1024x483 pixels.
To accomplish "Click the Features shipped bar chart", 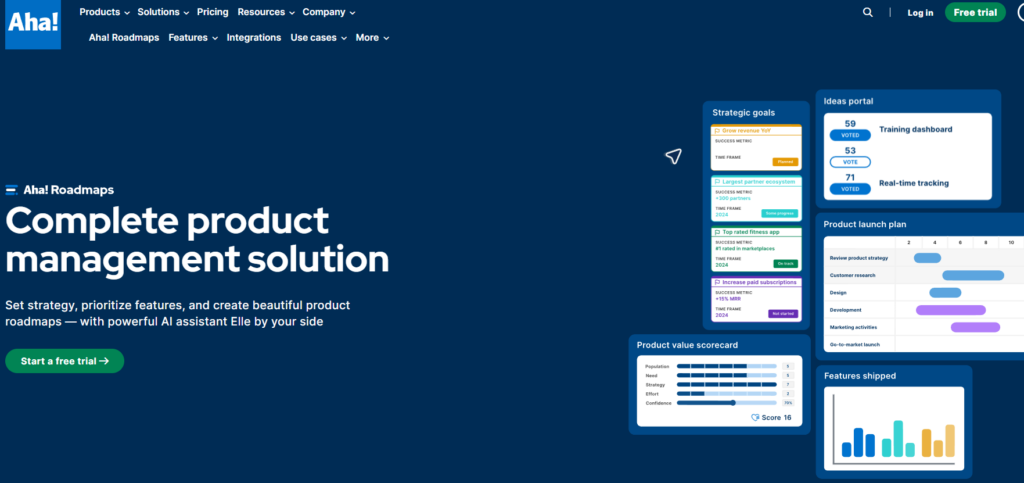I will [893, 428].
